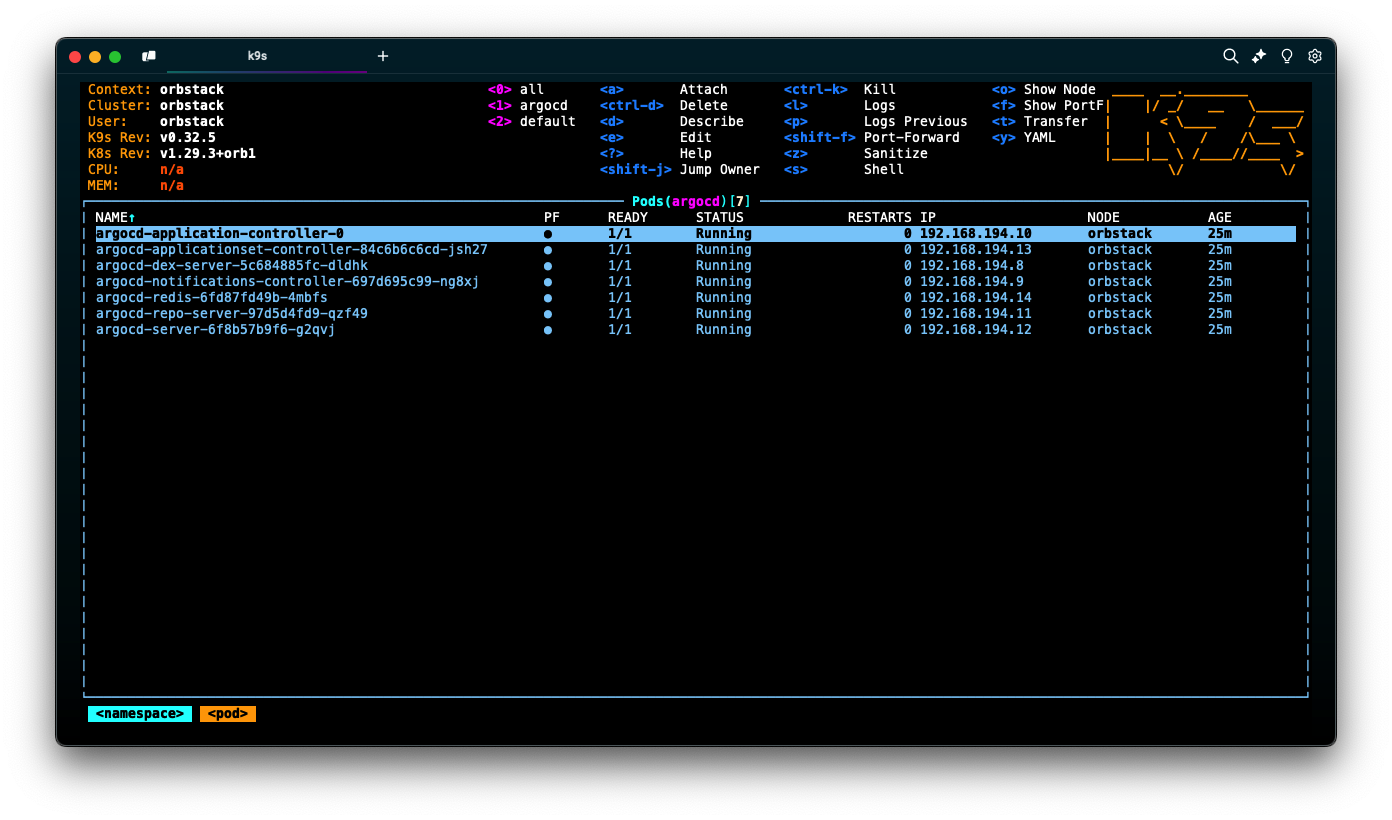
Task: Open terminal settings gear icon
Action: [1315, 56]
